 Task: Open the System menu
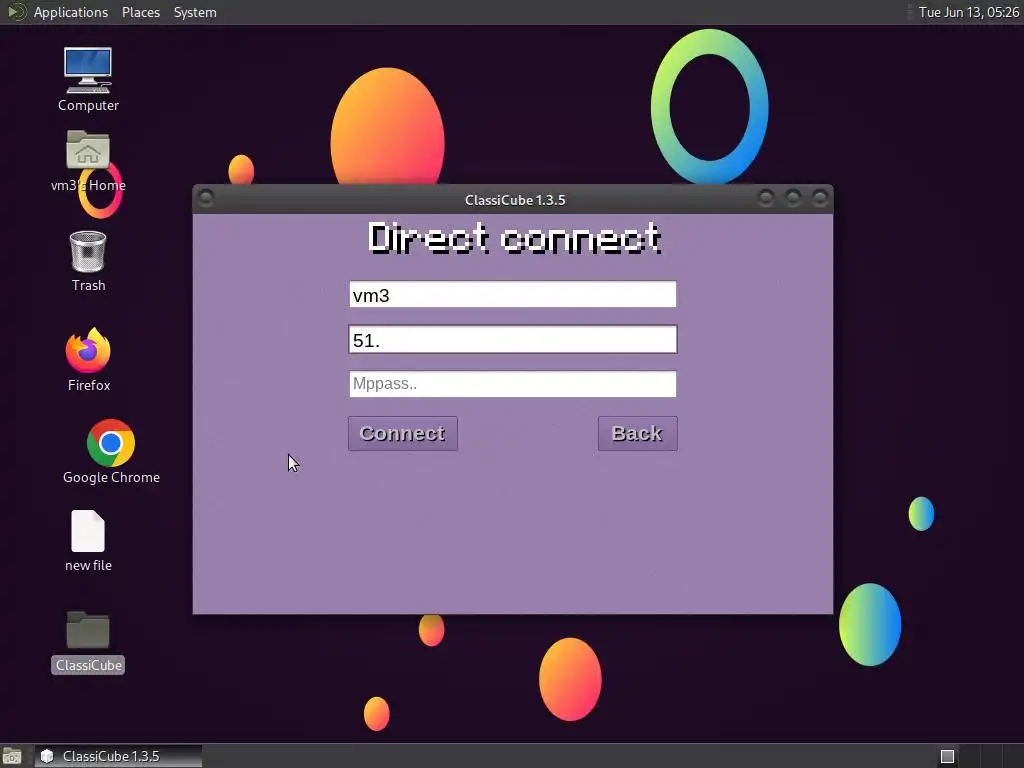pyautogui.click(x=195, y=12)
